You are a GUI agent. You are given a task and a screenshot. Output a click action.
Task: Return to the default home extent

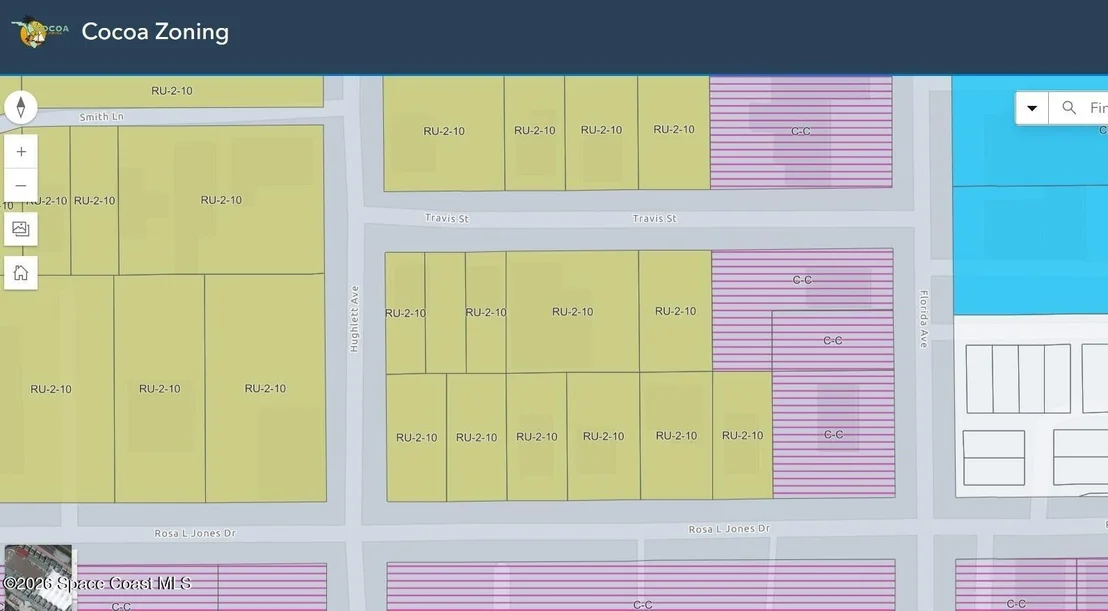coord(21,273)
